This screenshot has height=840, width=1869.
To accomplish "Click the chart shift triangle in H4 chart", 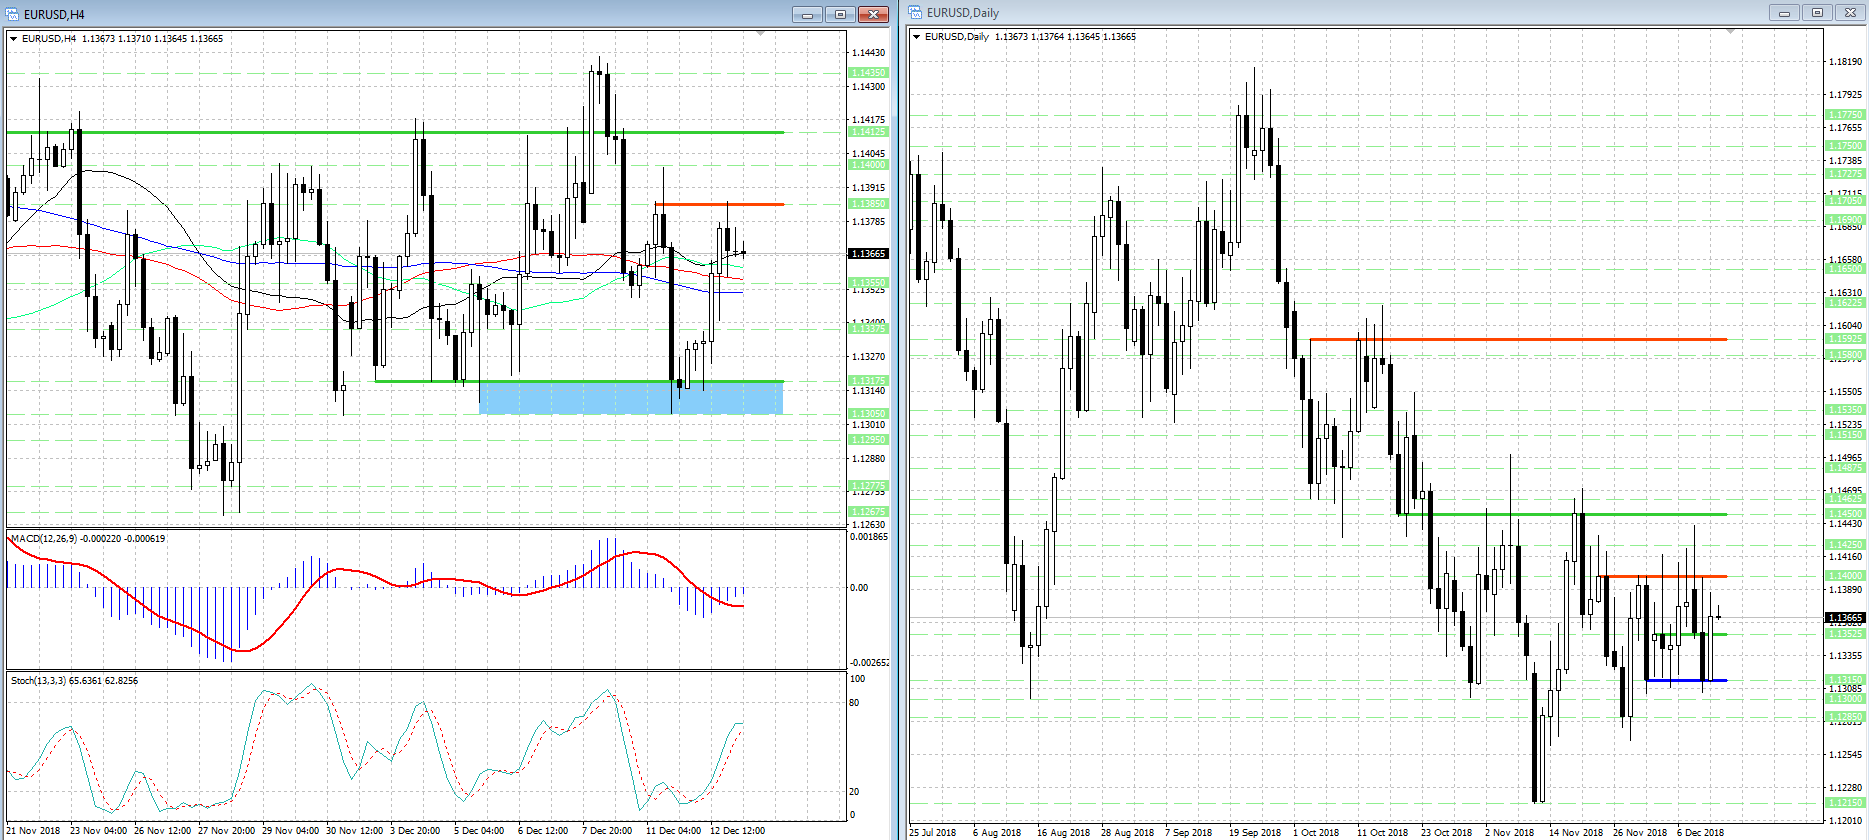I will (x=760, y=34).
